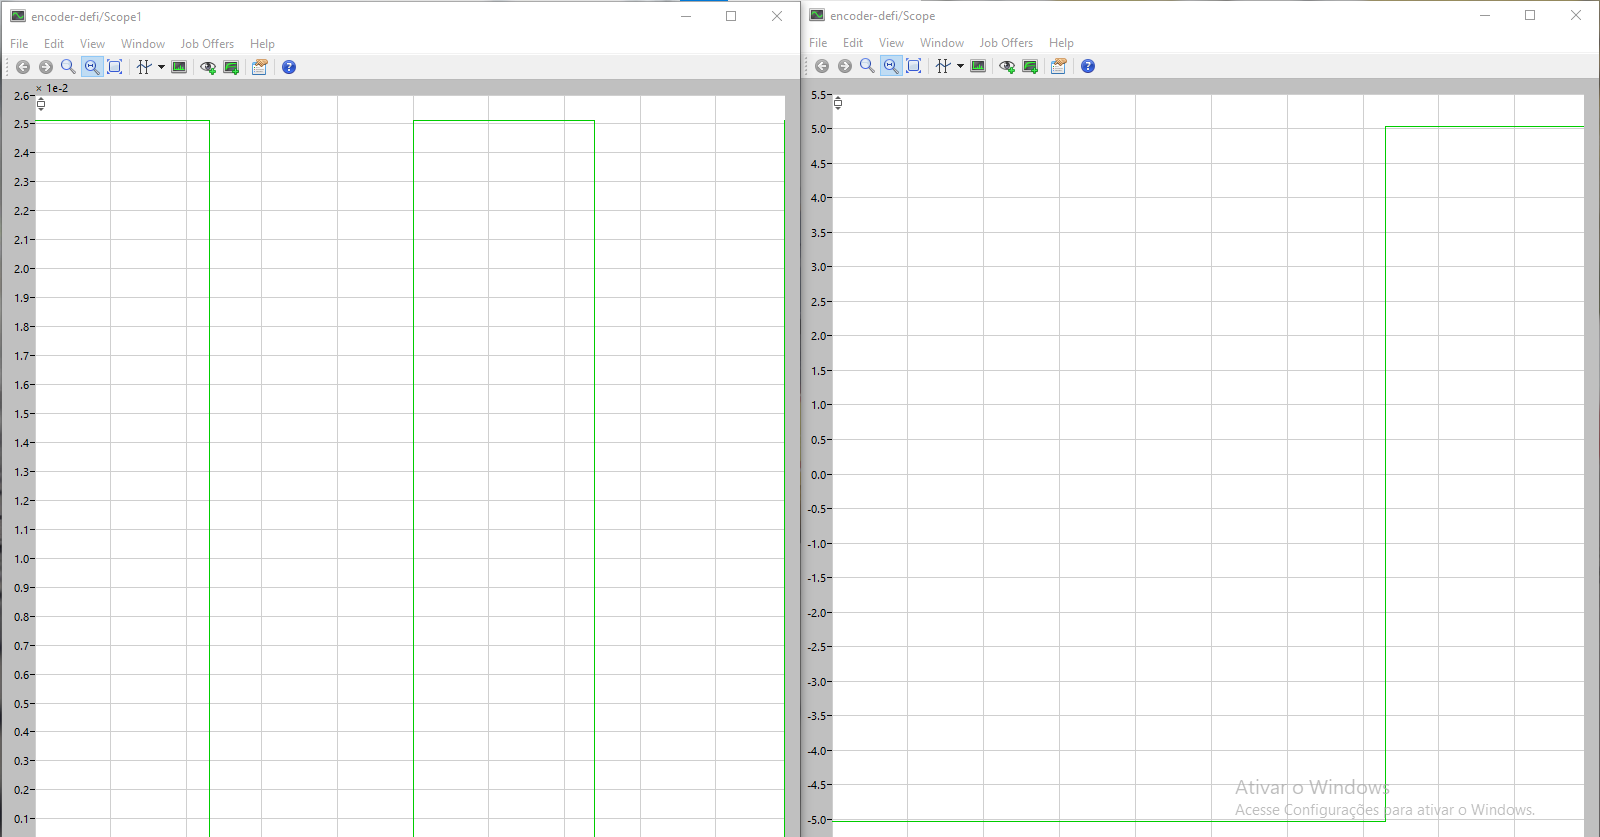Save current trace in right-hand Scope window
Screen dimensions: 1600x837
click(1030, 66)
